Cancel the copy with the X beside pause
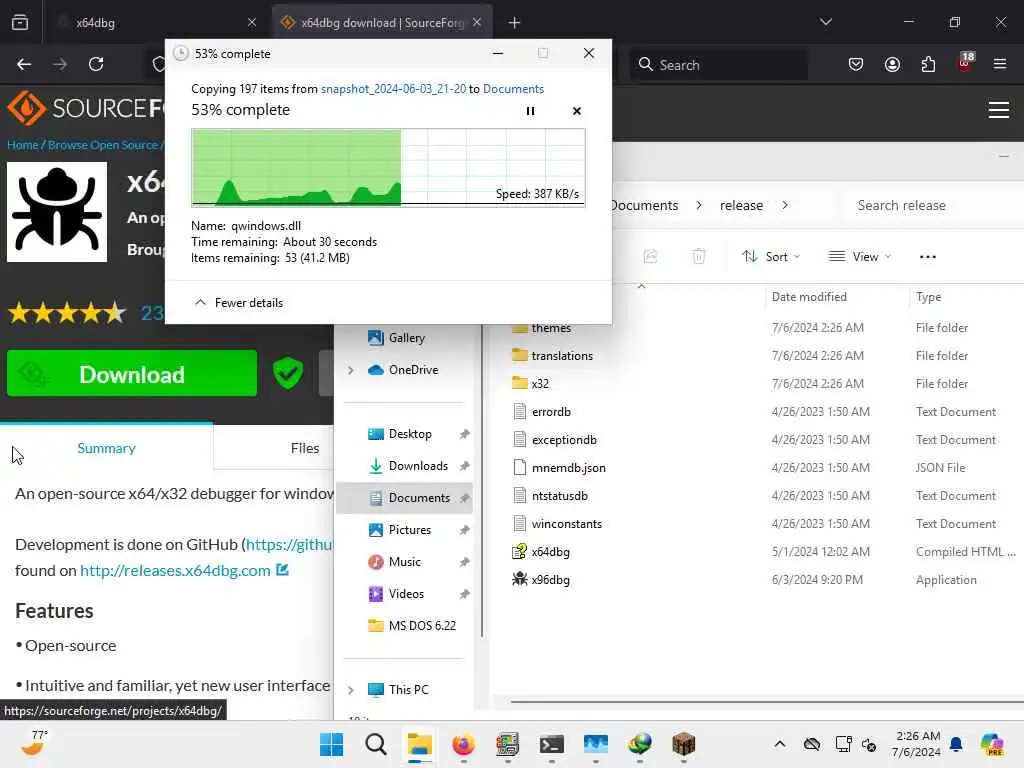 (577, 111)
